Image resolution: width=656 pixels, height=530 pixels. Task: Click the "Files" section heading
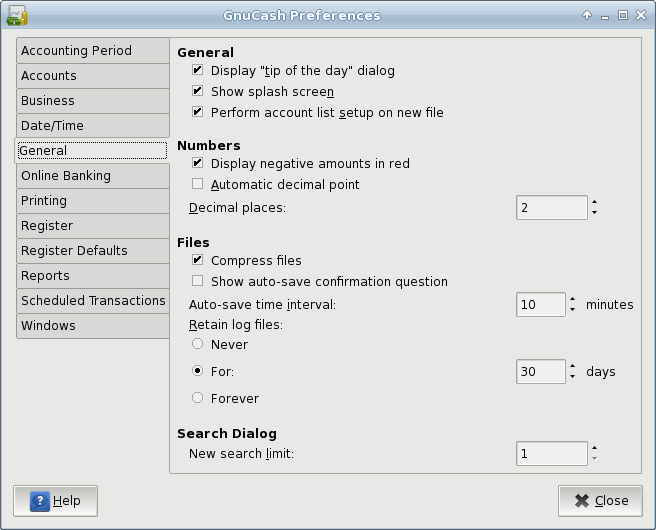pyautogui.click(x=193, y=242)
